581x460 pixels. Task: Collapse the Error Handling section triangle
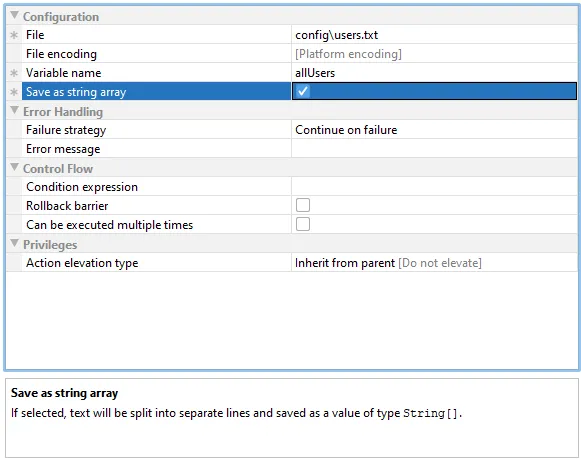(x=14, y=110)
